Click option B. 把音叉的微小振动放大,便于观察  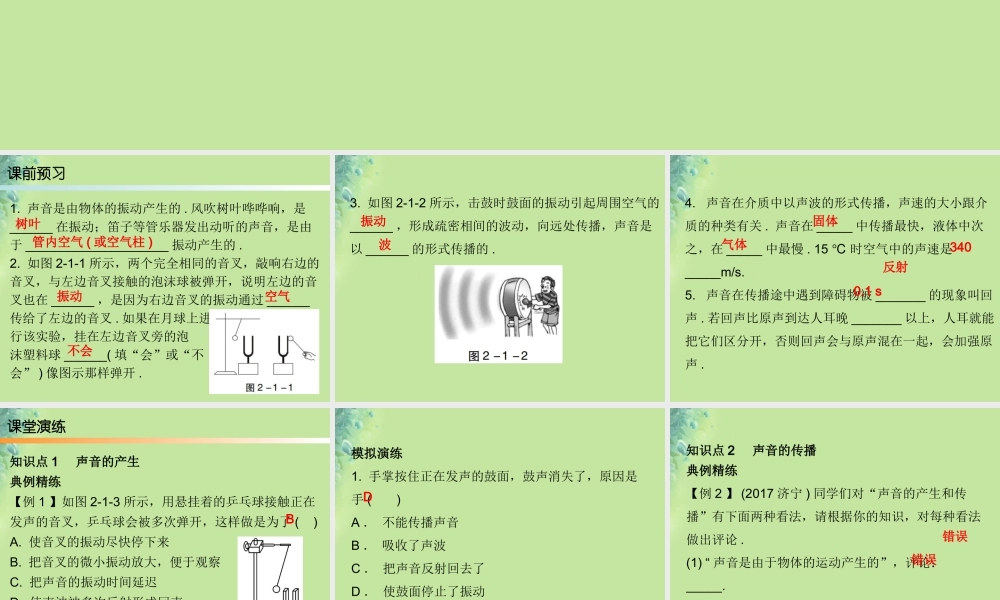[x=115, y=562]
